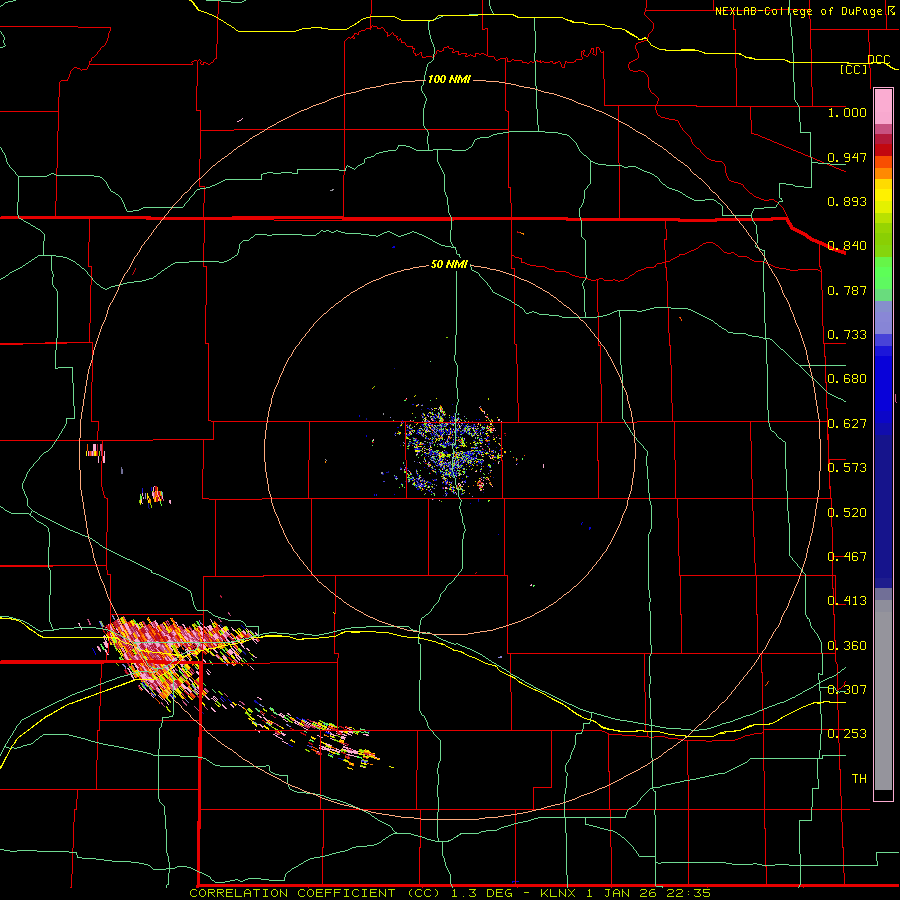900x900 pixels.
Task: Click the gray segment of the color bar
Action: pos(883,695)
